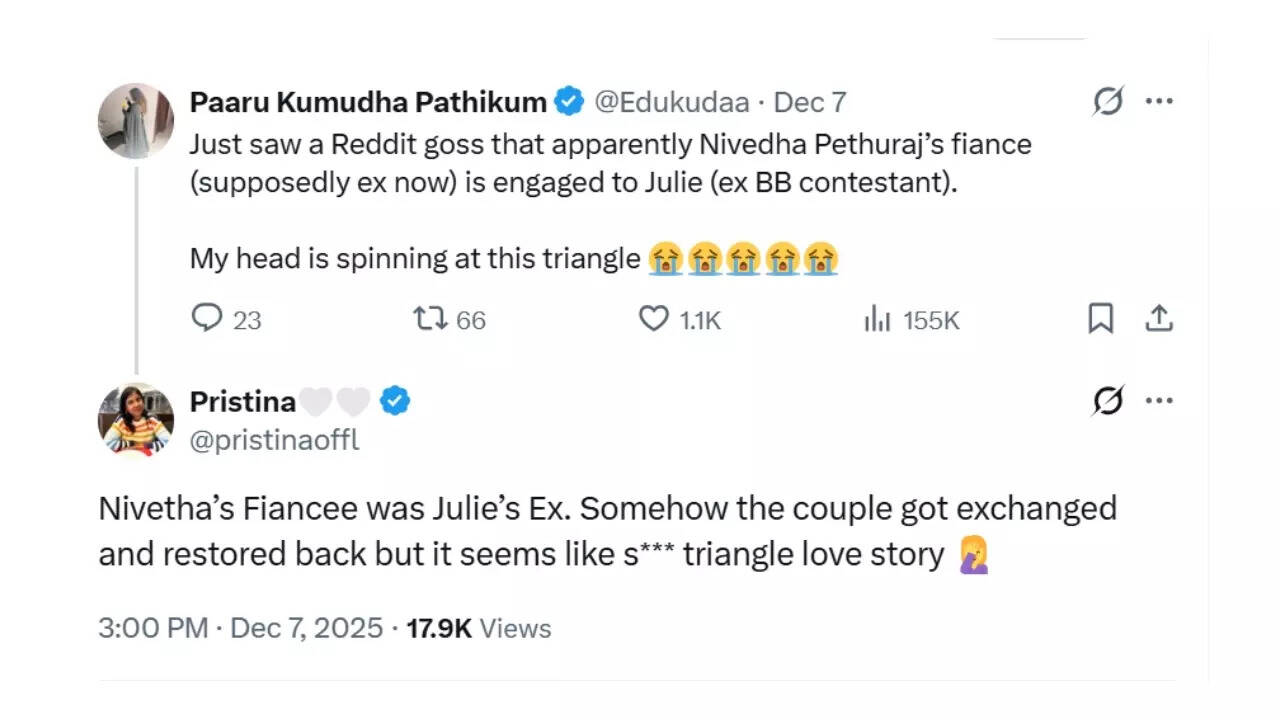Image resolution: width=1280 pixels, height=720 pixels.
Task: Bookmark the Reddit goss tweet
Action: [1100, 319]
